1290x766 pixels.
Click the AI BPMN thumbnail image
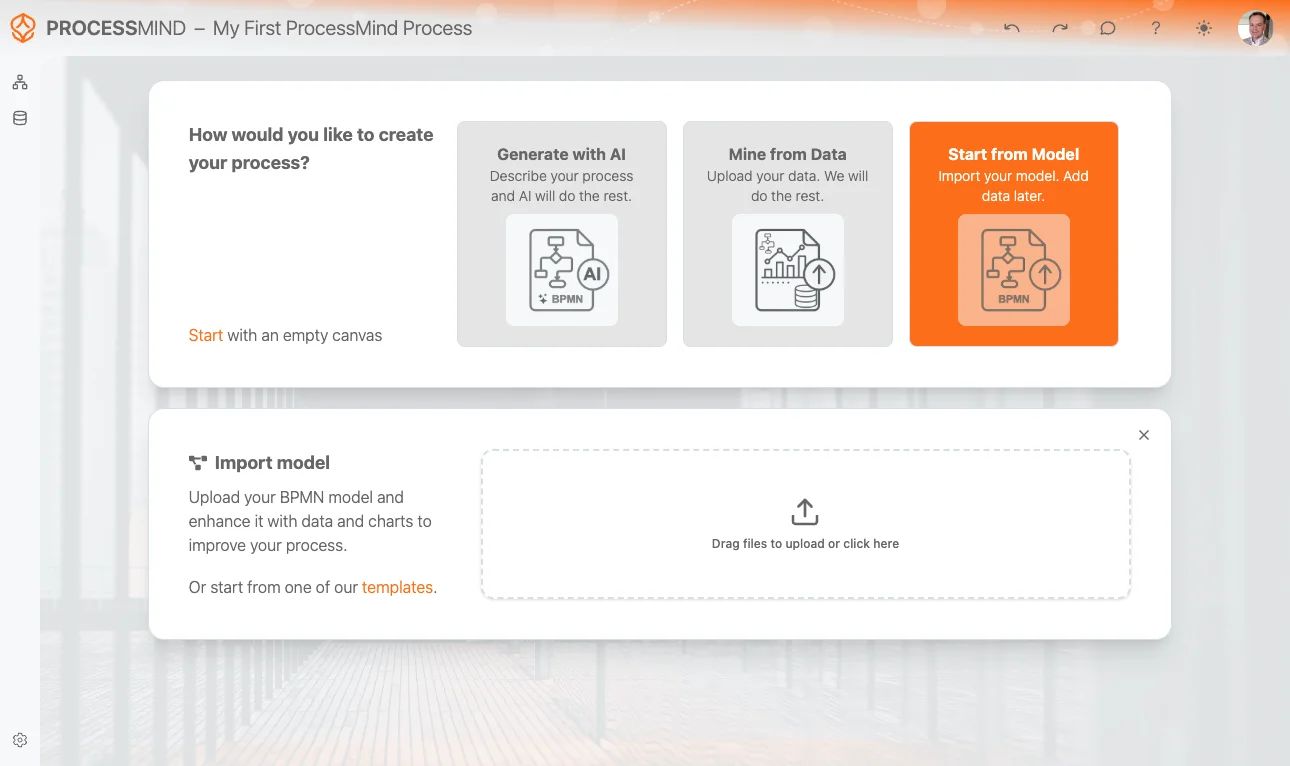[x=562, y=270]
